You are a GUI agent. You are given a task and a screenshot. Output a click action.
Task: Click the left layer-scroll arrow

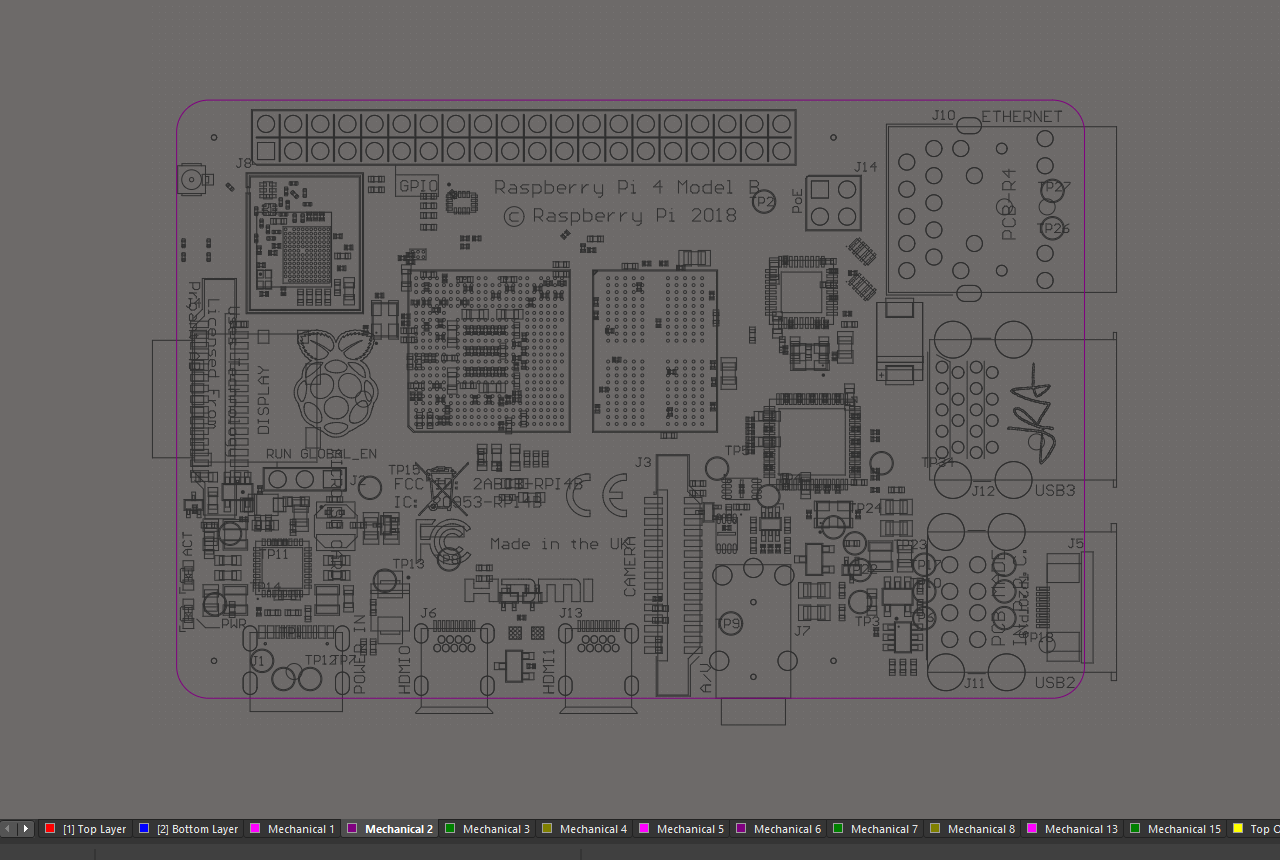pyautogui.click(x=6, y=828)
